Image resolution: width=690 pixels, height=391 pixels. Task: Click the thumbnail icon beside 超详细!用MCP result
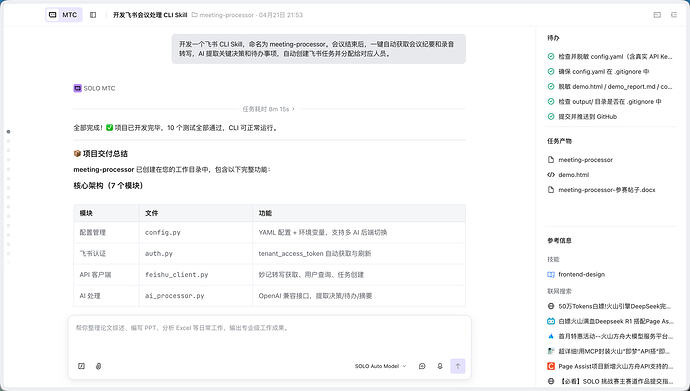(x=551, y=351)
